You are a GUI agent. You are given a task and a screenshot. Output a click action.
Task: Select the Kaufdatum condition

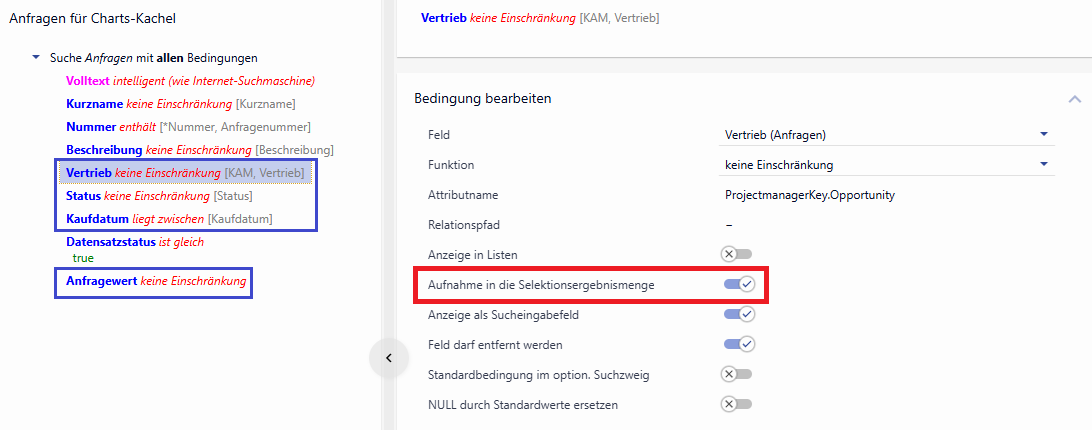pyautogui.click(x=98, y=219)
